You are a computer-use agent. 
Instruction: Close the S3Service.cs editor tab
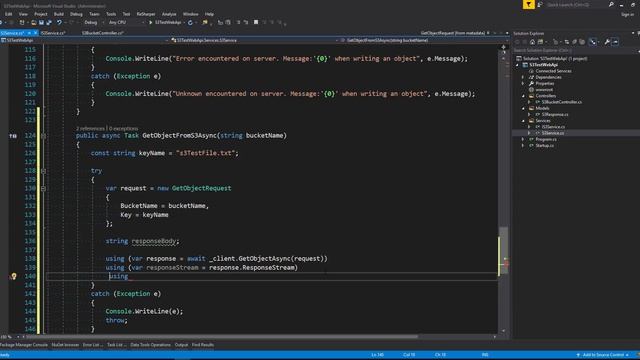[36, 33]
